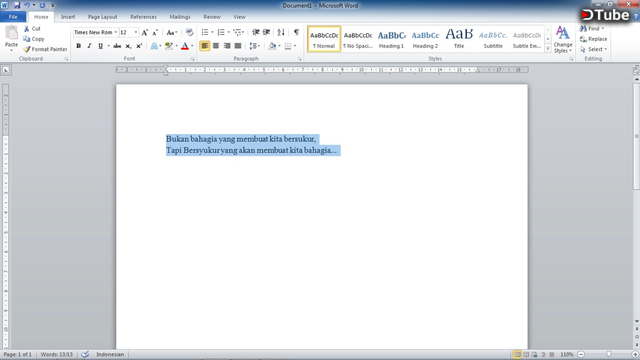Click the vertical scrollbar thumb
The height and width of the screenshot is (360, 640).
click(x=636, y=136)
